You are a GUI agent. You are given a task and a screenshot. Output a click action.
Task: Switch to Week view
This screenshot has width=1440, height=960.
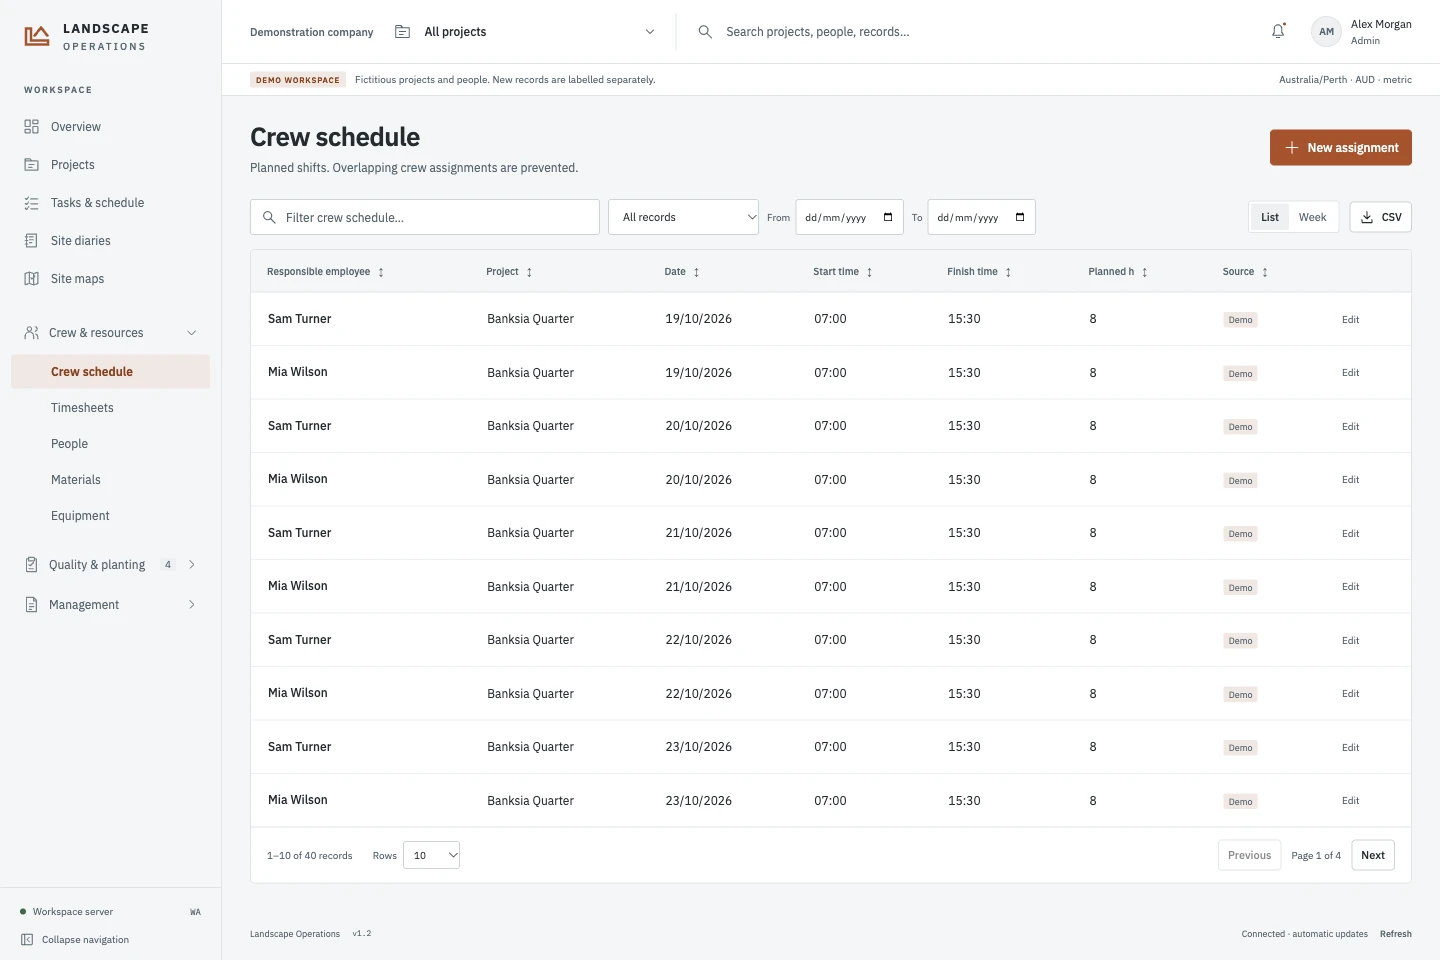click(x=1313, y=217)
